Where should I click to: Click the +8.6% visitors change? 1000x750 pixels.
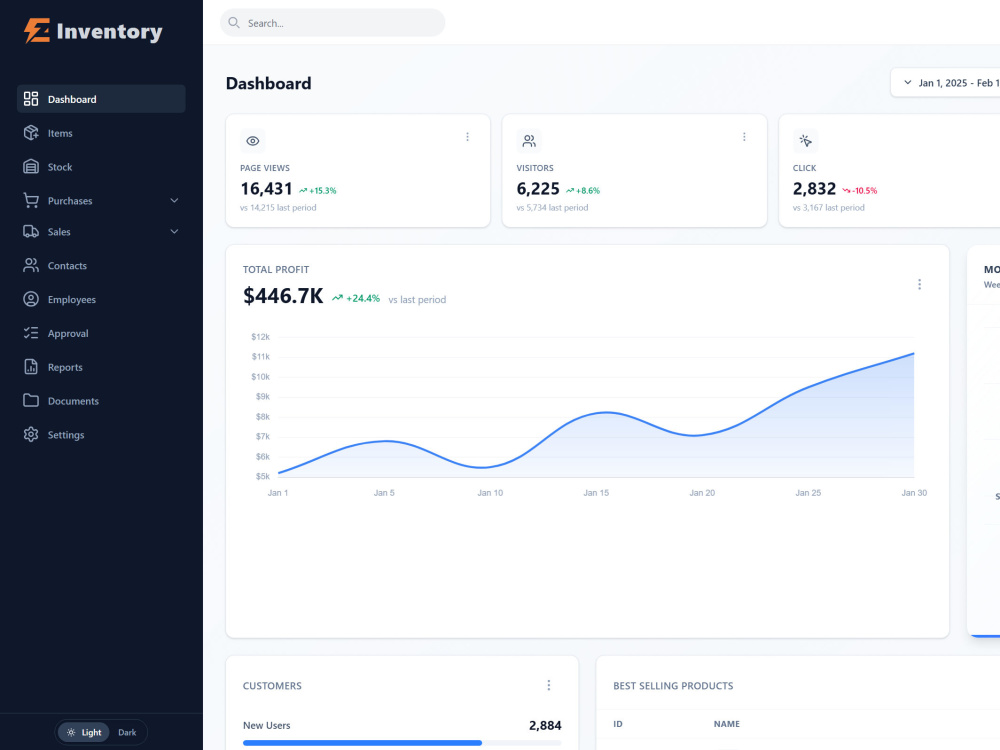click(583, 191)
